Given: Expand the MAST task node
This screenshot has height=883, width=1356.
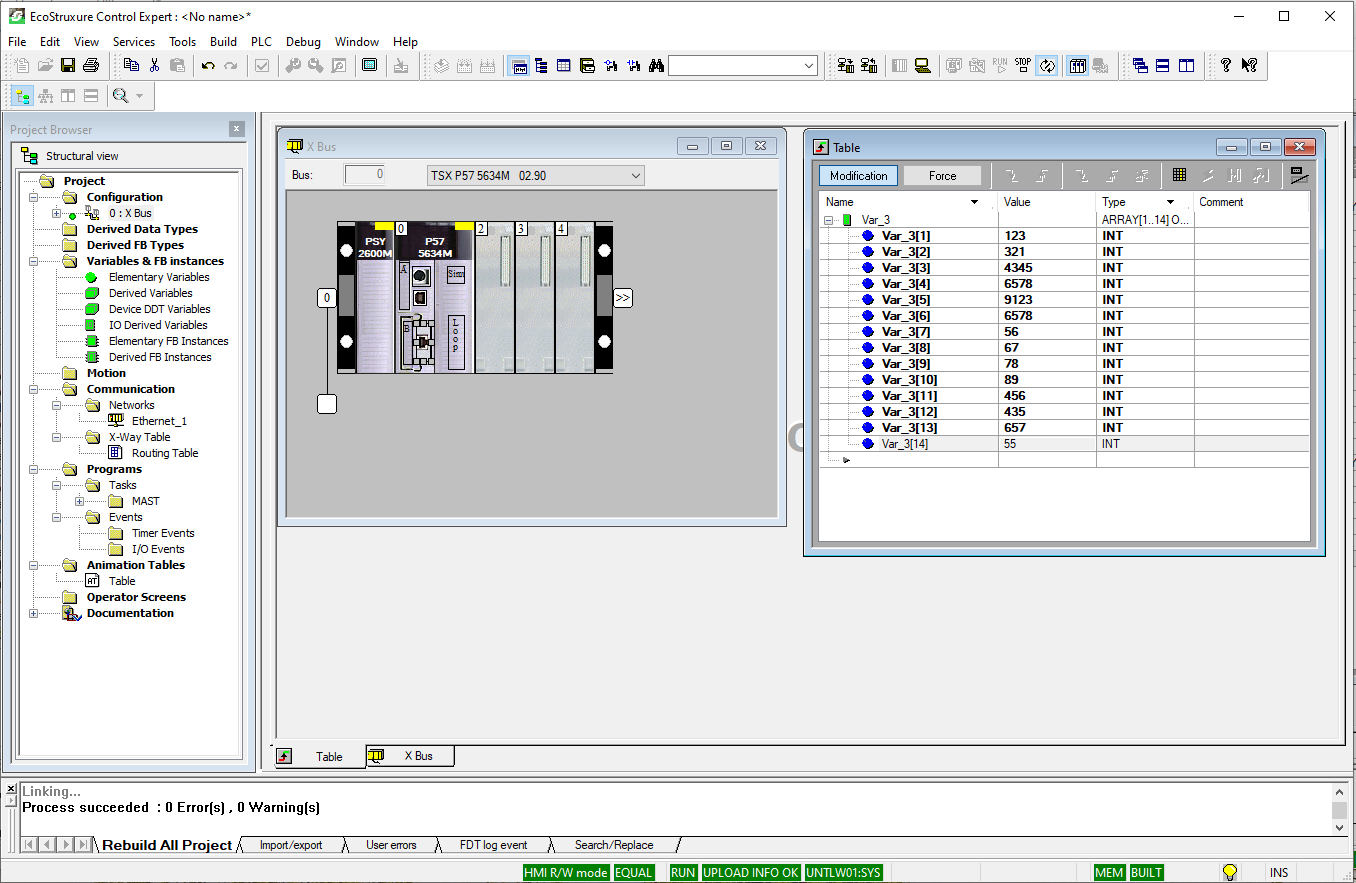Looking at the screenshot, I should tap(80, 501).
